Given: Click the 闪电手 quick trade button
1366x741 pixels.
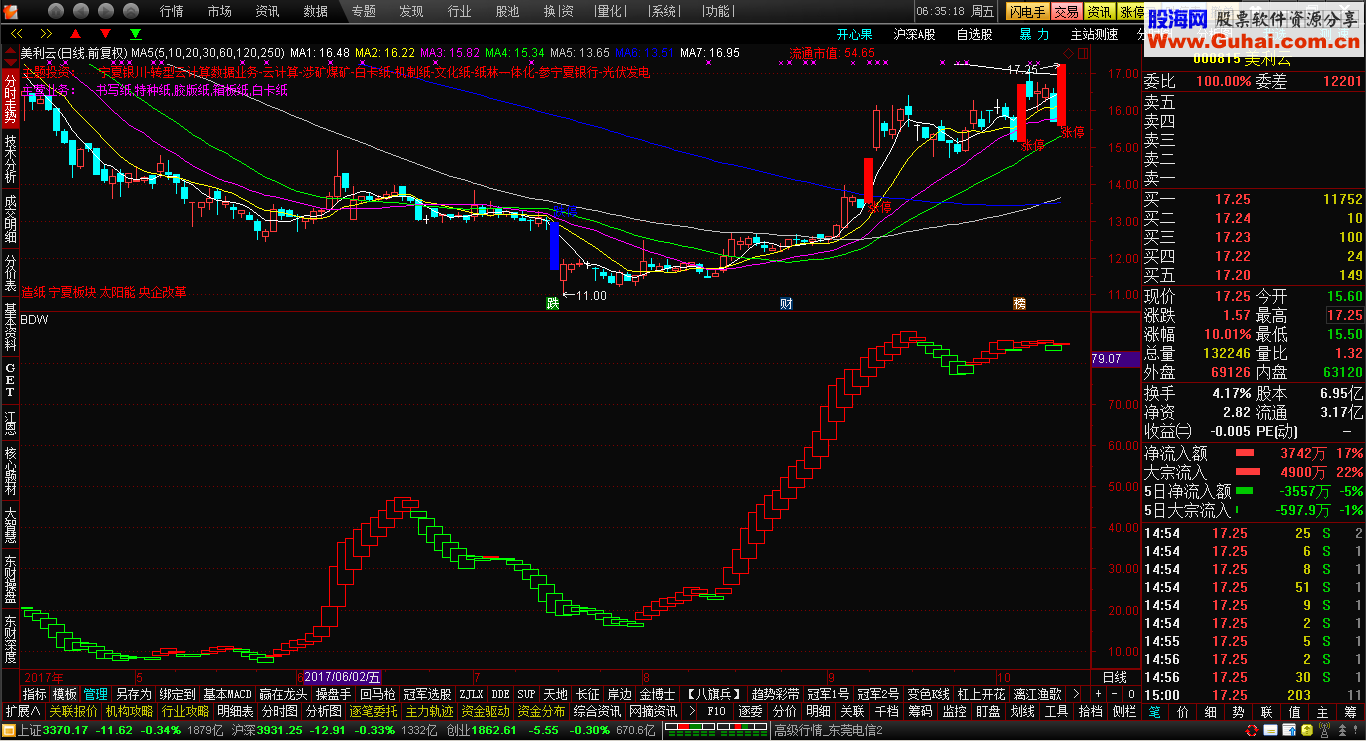Looking at the screenshot, I should [1028, 11].
